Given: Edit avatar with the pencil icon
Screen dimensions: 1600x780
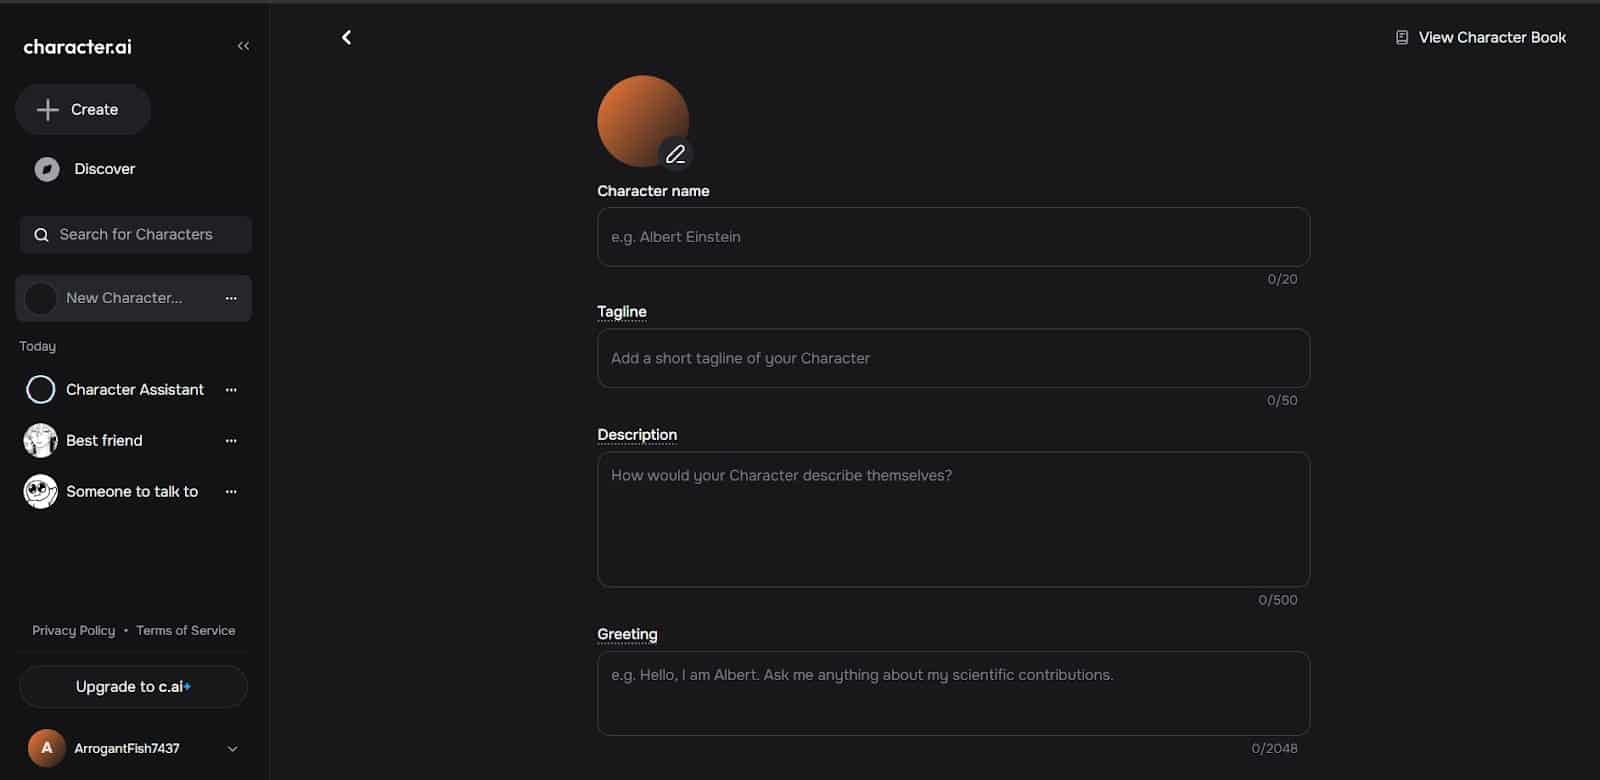Looking at the screenshot, I should [x=676, y=154].
